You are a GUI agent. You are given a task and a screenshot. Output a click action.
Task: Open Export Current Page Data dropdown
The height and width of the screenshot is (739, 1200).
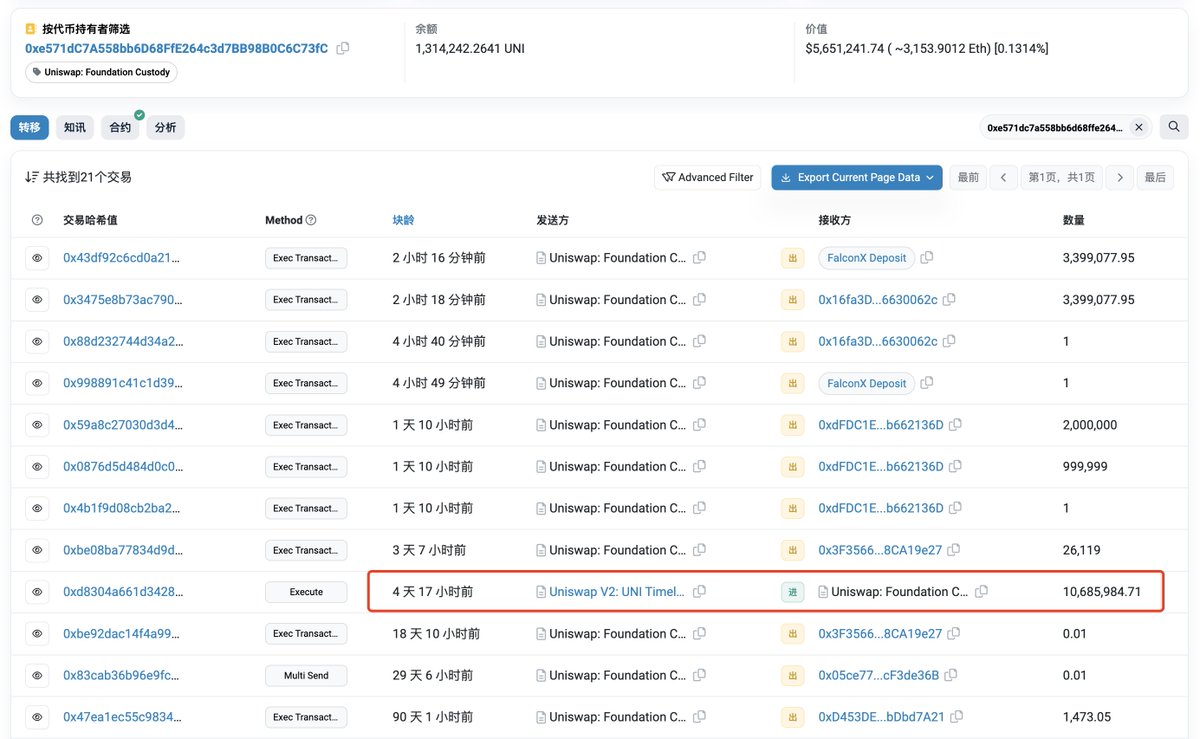coord(857,177)
